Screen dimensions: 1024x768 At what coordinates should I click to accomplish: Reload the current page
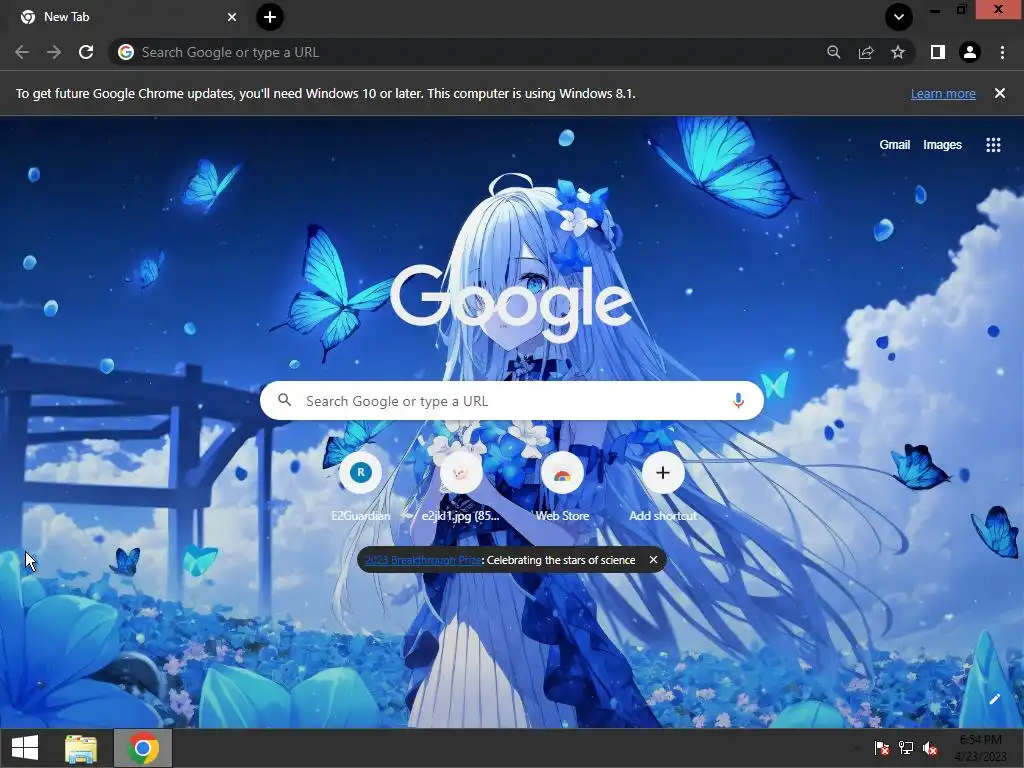coord(86,52)
